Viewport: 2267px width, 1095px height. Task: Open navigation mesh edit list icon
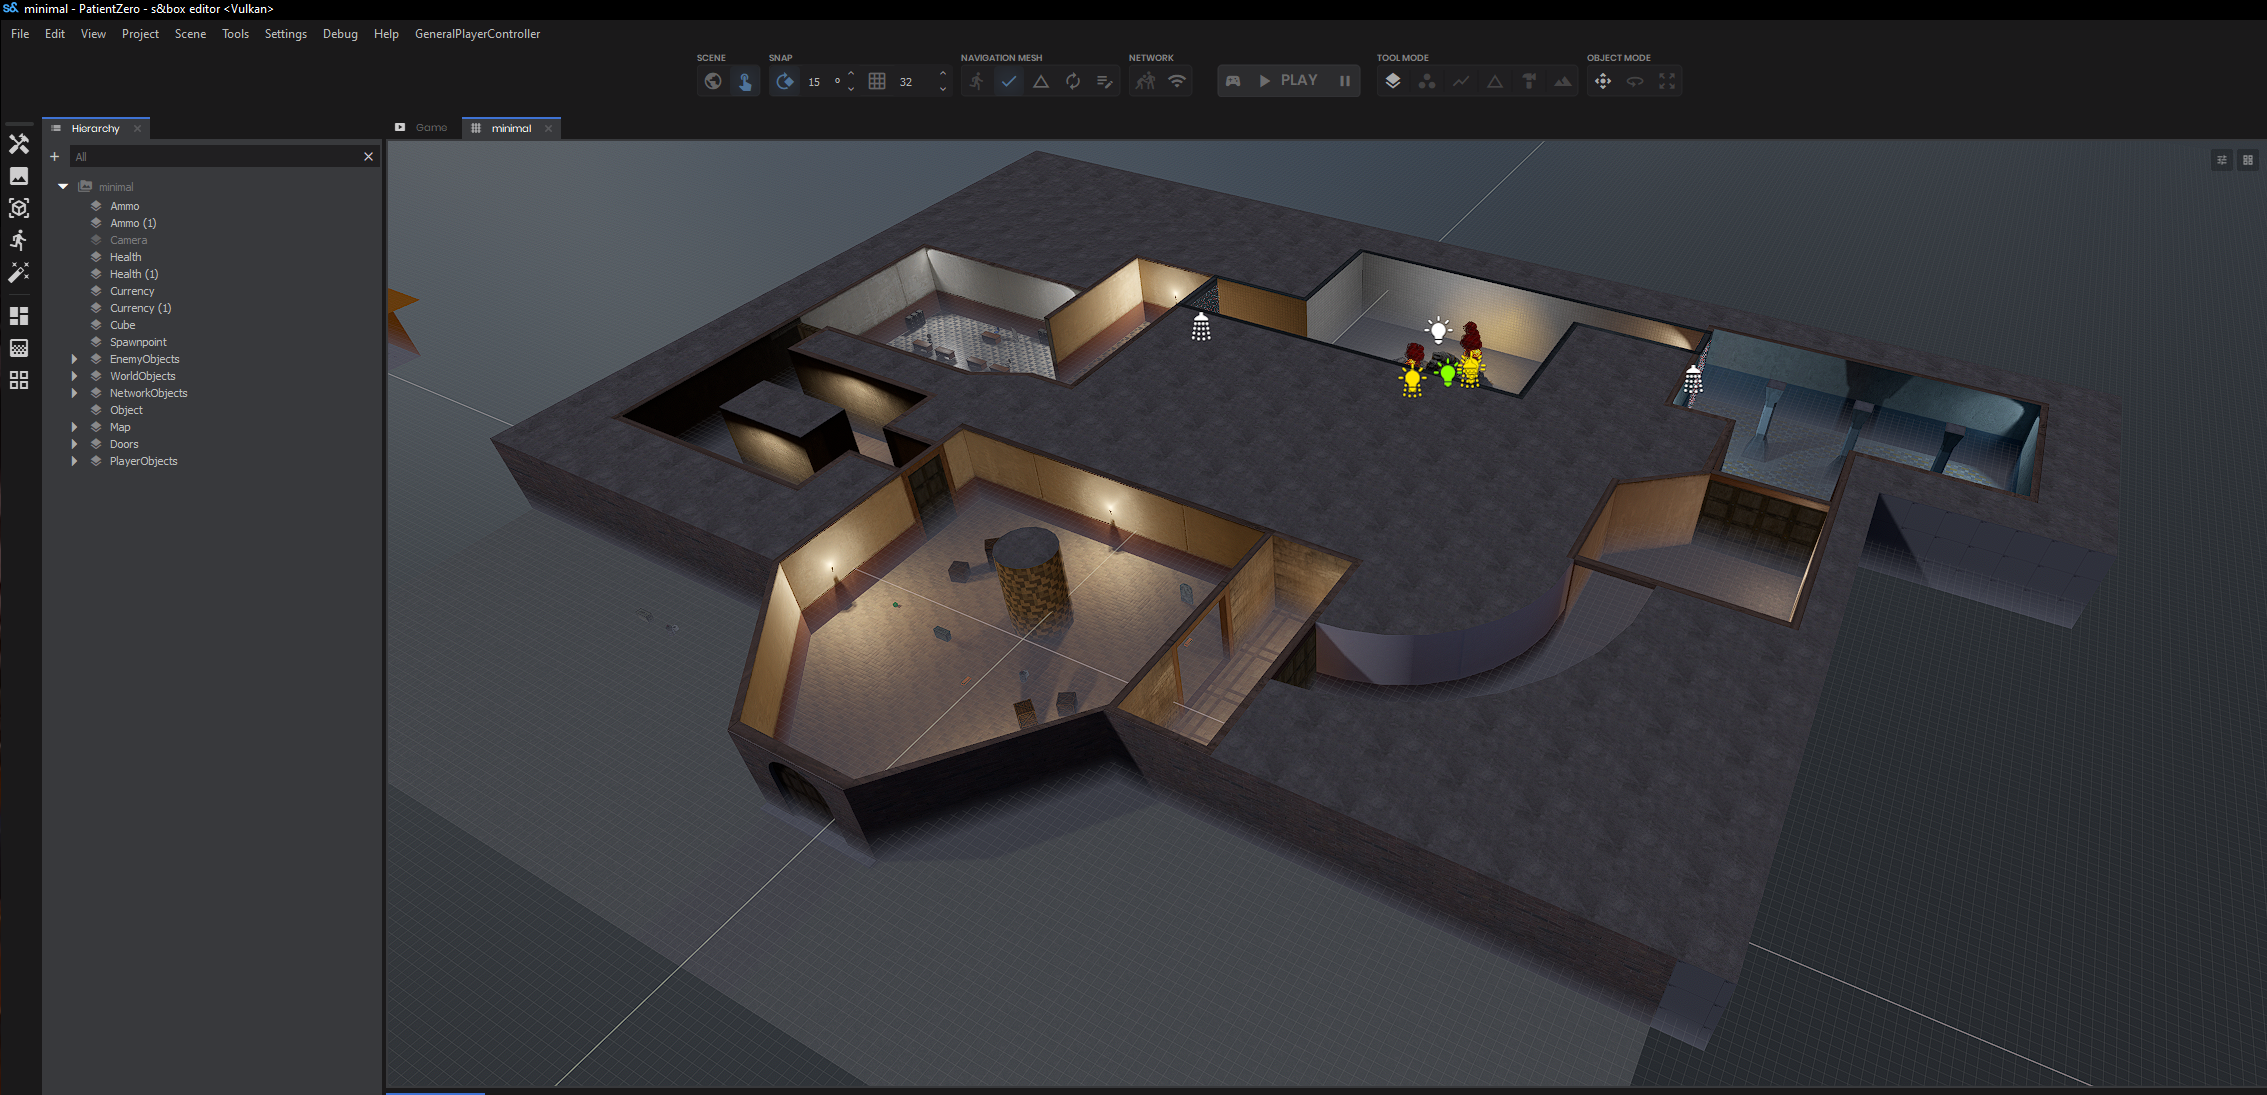[x=1105, y=81]
